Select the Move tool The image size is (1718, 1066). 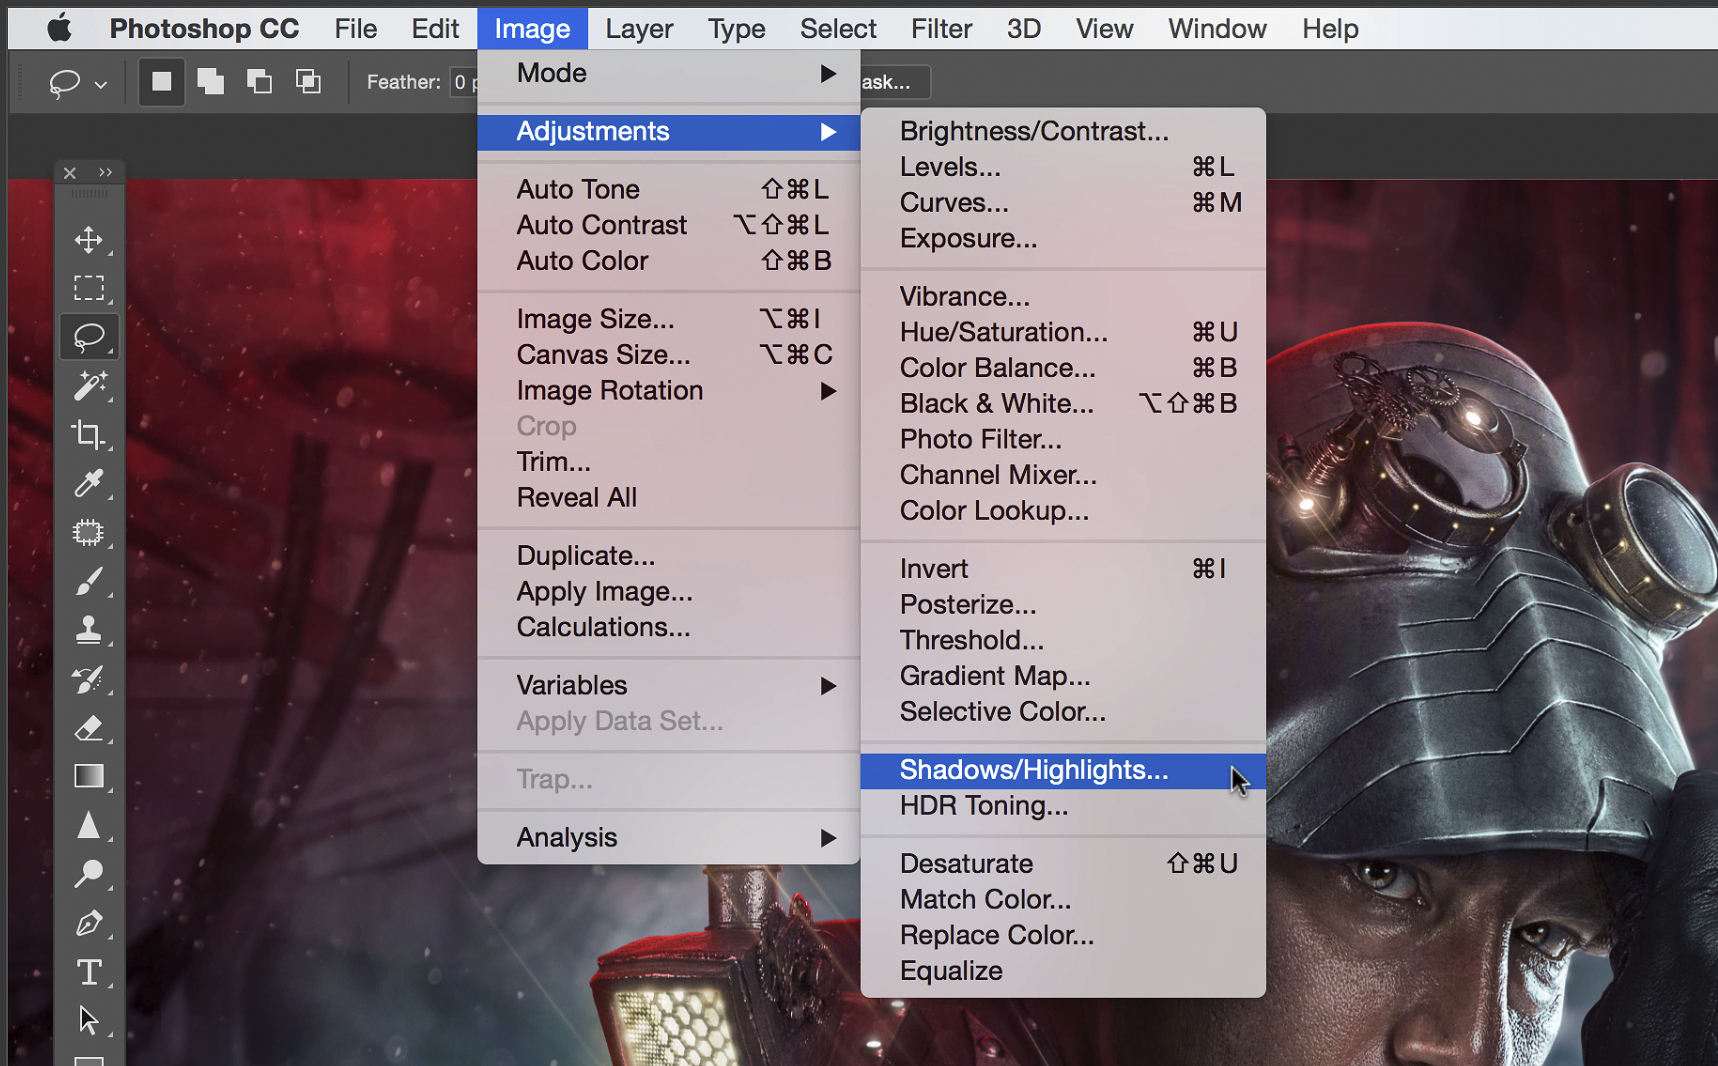89,240
